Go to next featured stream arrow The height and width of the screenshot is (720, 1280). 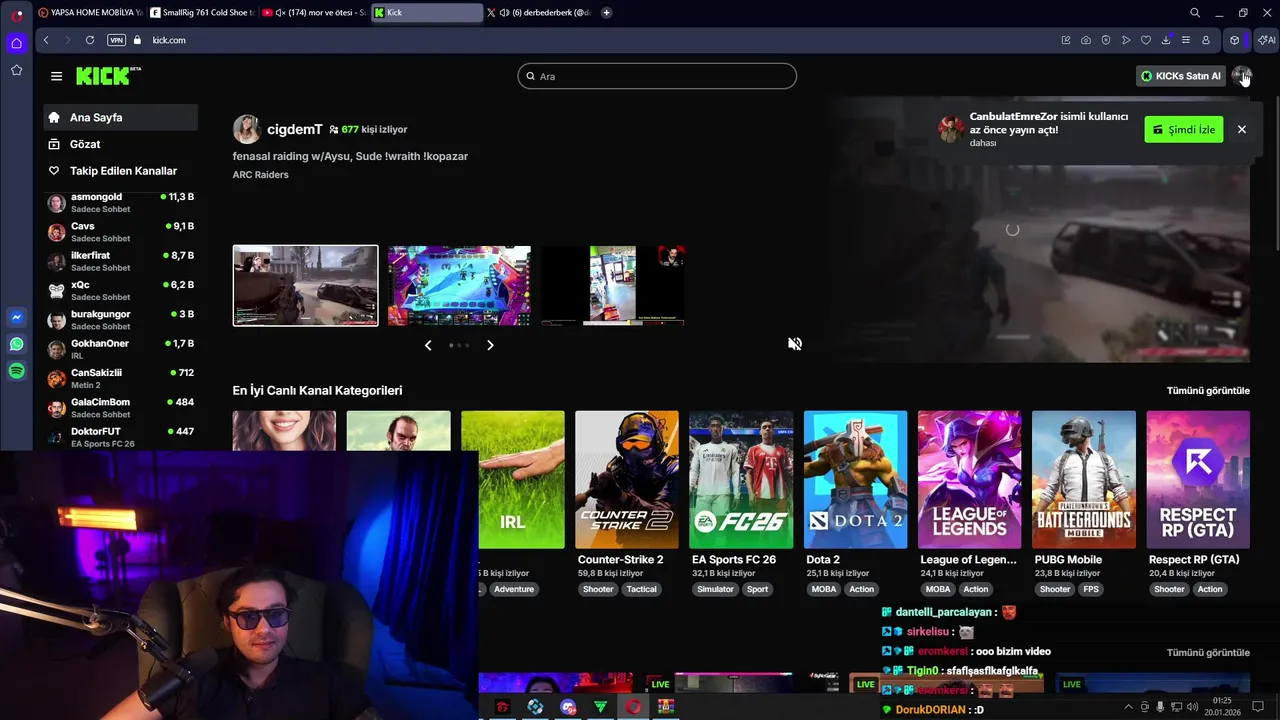pyautogui.click(x=490, y=345)
